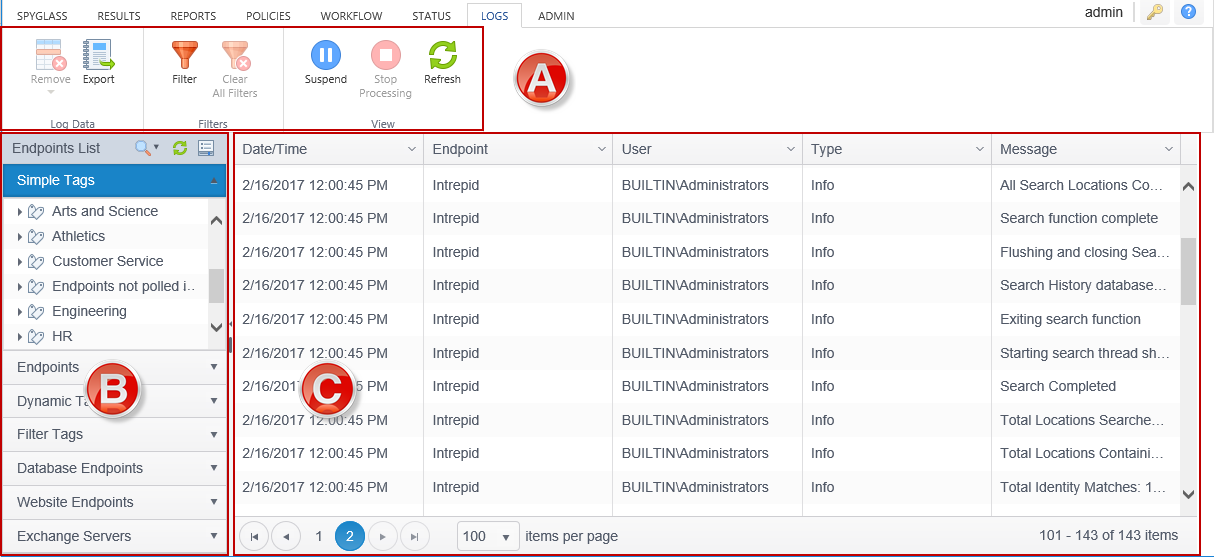The image size is (1214, 557).
Task: Click the search magnifier in Endpoints List
Action: (x=144, y=148)
